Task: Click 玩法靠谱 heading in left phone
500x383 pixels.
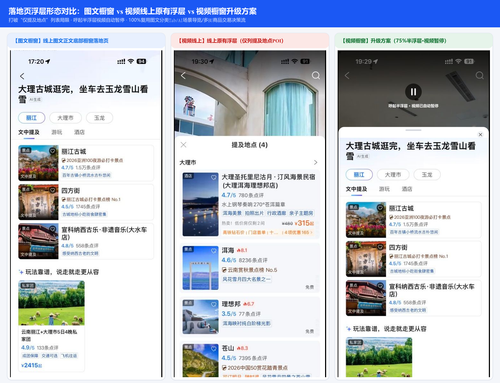Action: coord(62,272)
